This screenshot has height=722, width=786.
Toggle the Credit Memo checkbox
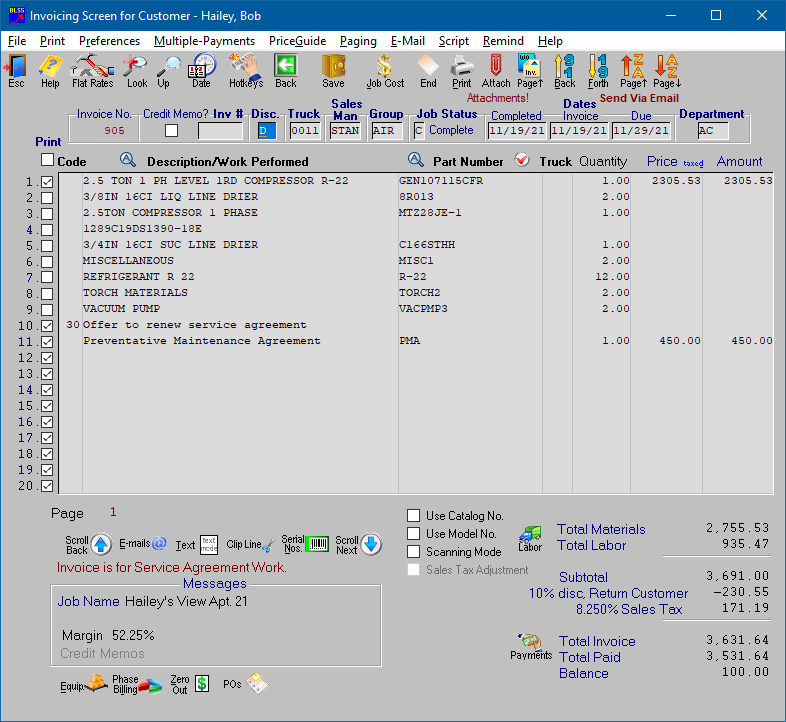(x=172, y=130)
